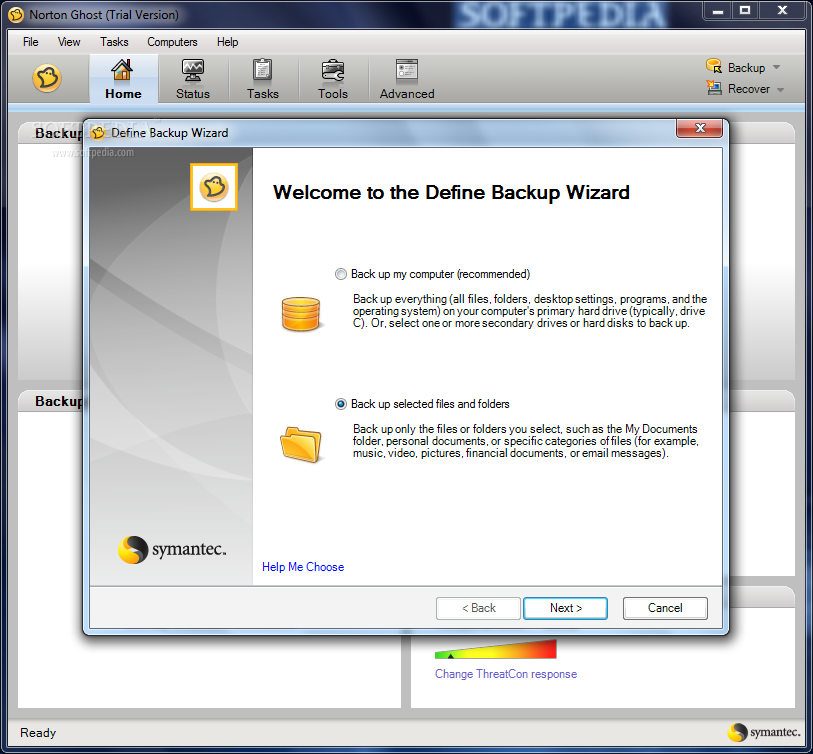The image size is (813, 754).
Task: Click the Home house icon in toolbar
Action: 122,70
